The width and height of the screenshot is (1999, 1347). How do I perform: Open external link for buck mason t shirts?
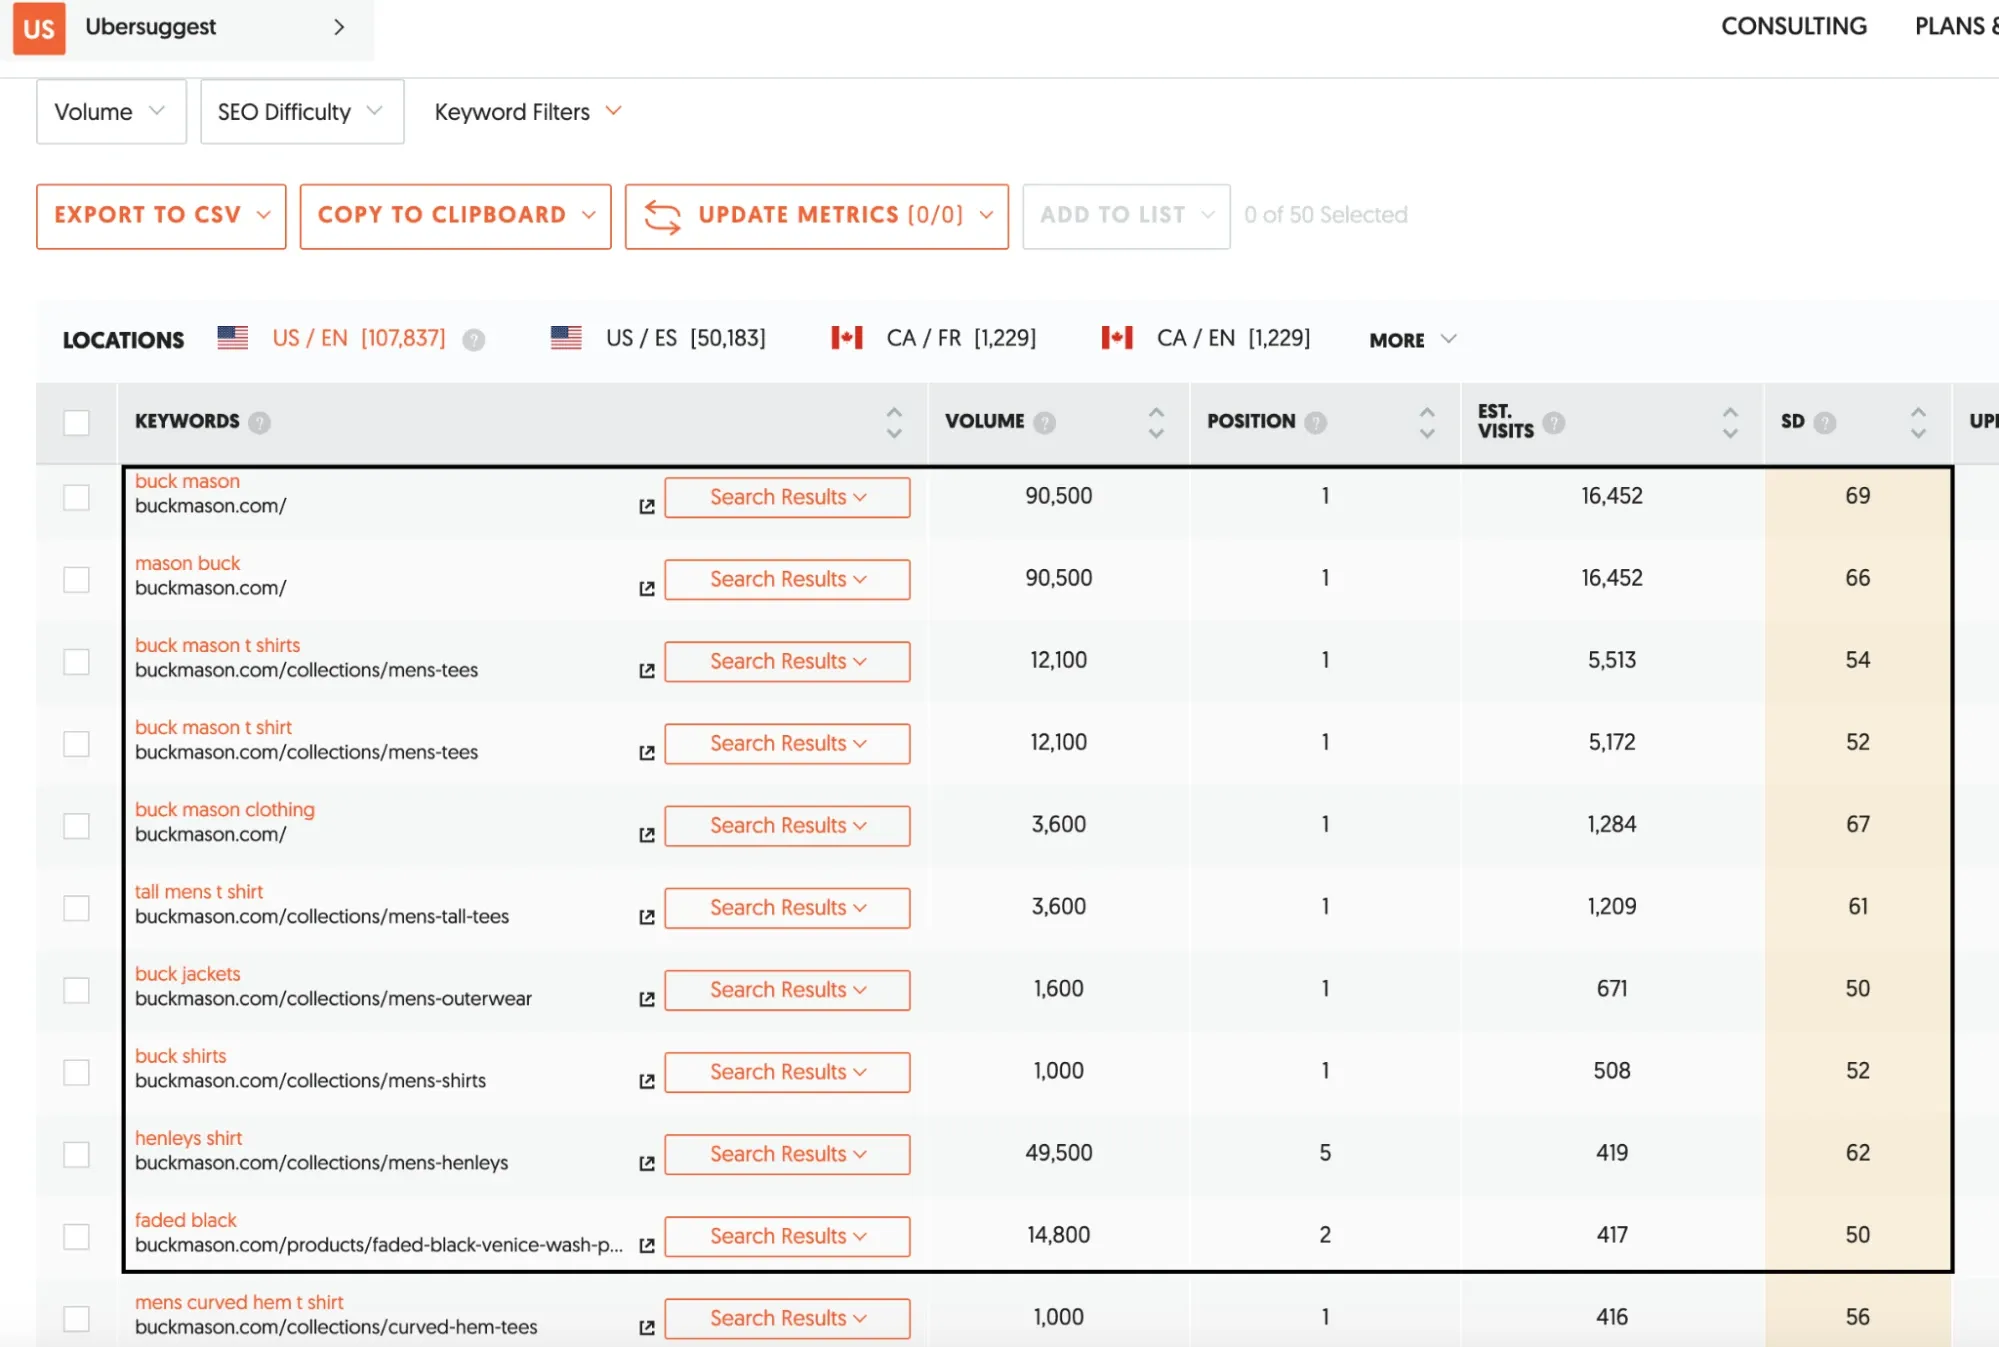pos(647,671)
